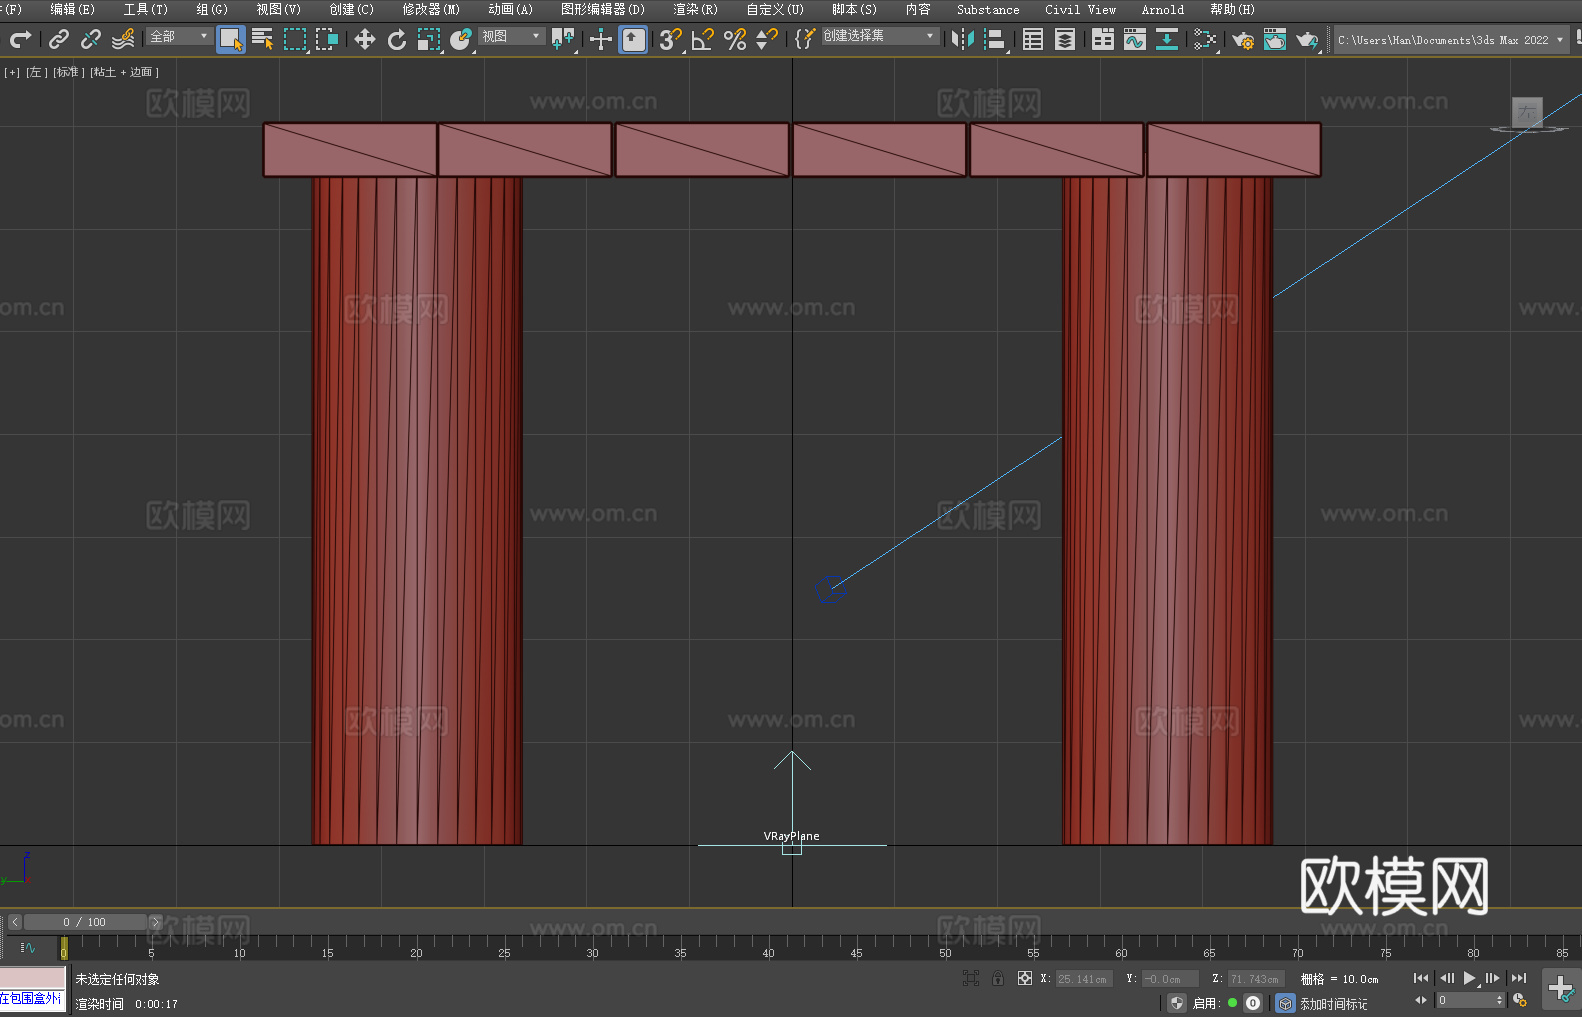Open the 组(G) menu
The image size is (1582, 1017).
pos(211,9)
